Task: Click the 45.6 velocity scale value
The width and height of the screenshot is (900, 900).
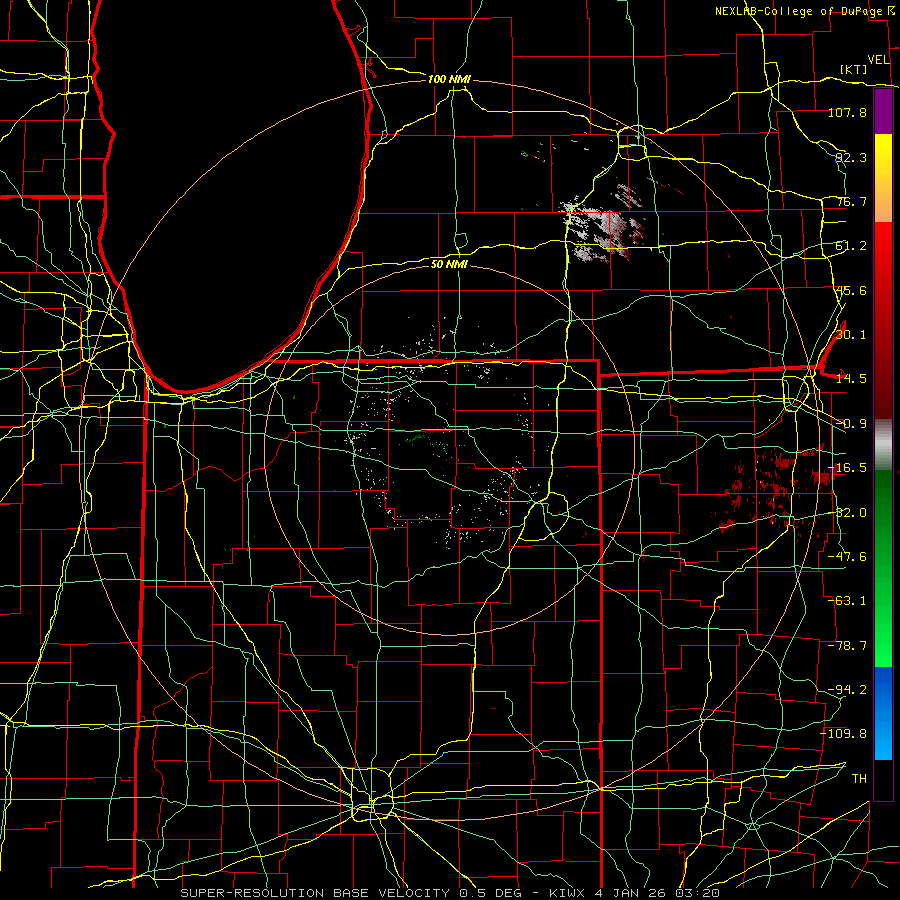Action: point(851,290)
